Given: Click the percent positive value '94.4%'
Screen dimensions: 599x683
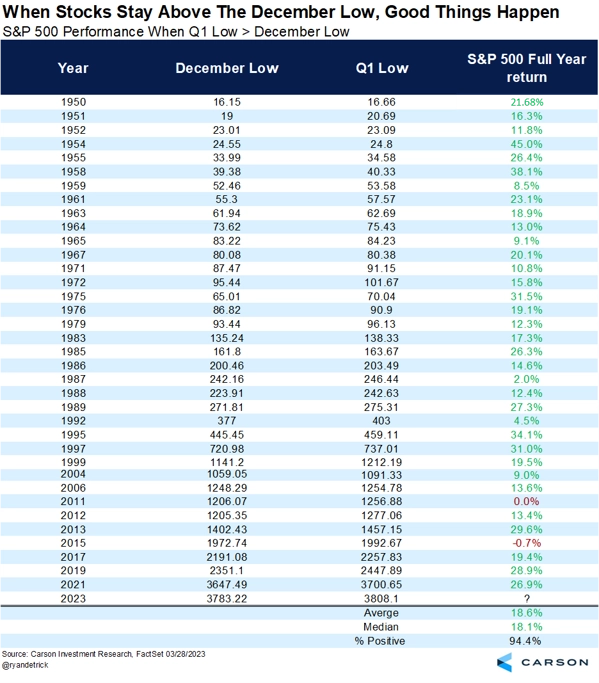Looking at the screenshot, I should click(525, 641).
